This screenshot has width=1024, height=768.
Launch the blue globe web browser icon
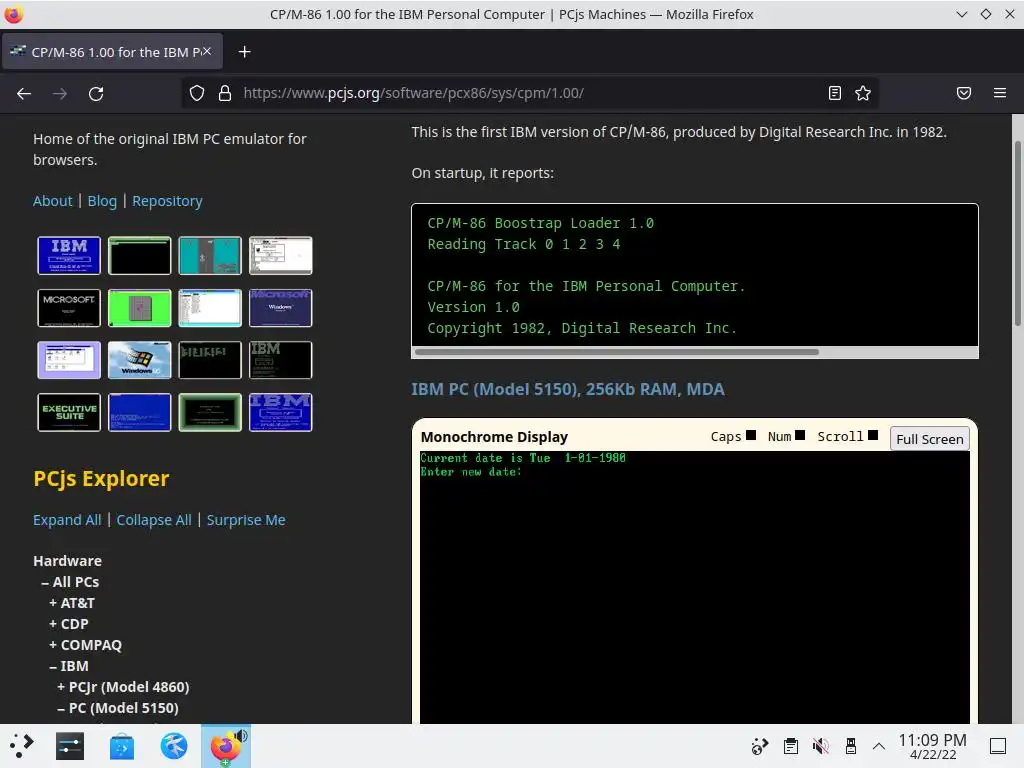(174, 746)
